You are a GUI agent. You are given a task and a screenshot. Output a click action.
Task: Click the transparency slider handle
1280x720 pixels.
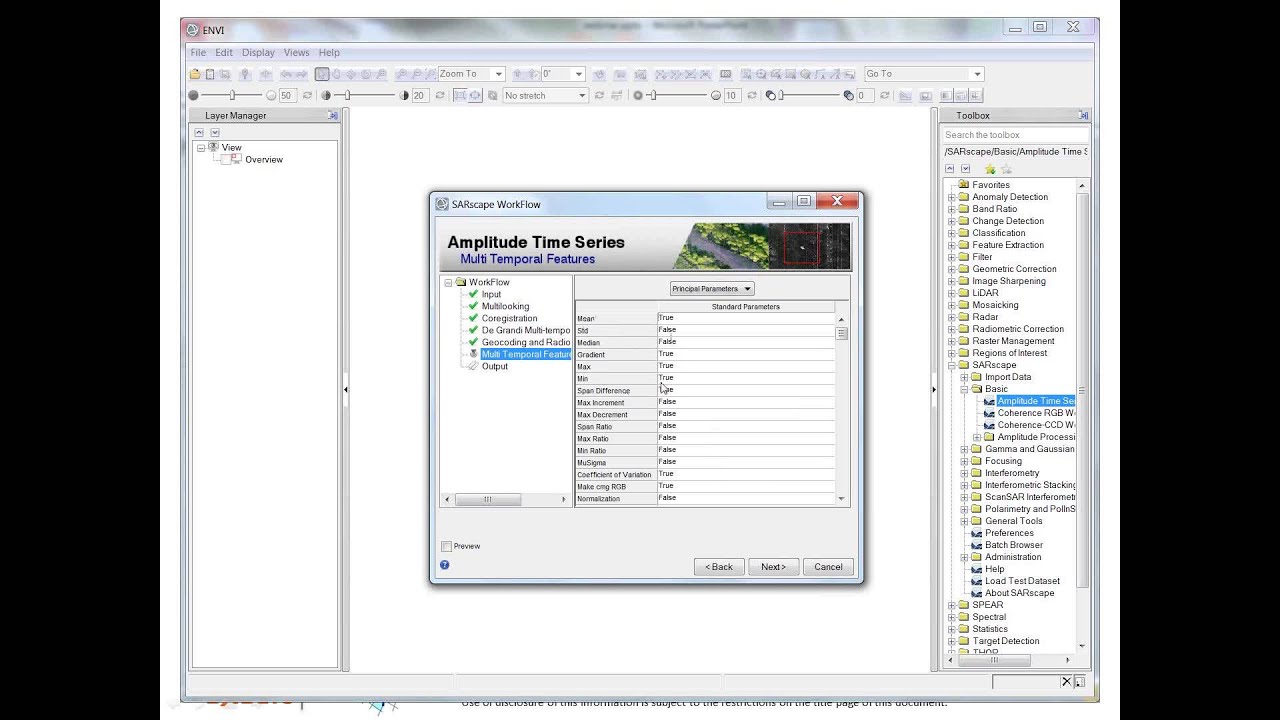[x=781, y=96]
